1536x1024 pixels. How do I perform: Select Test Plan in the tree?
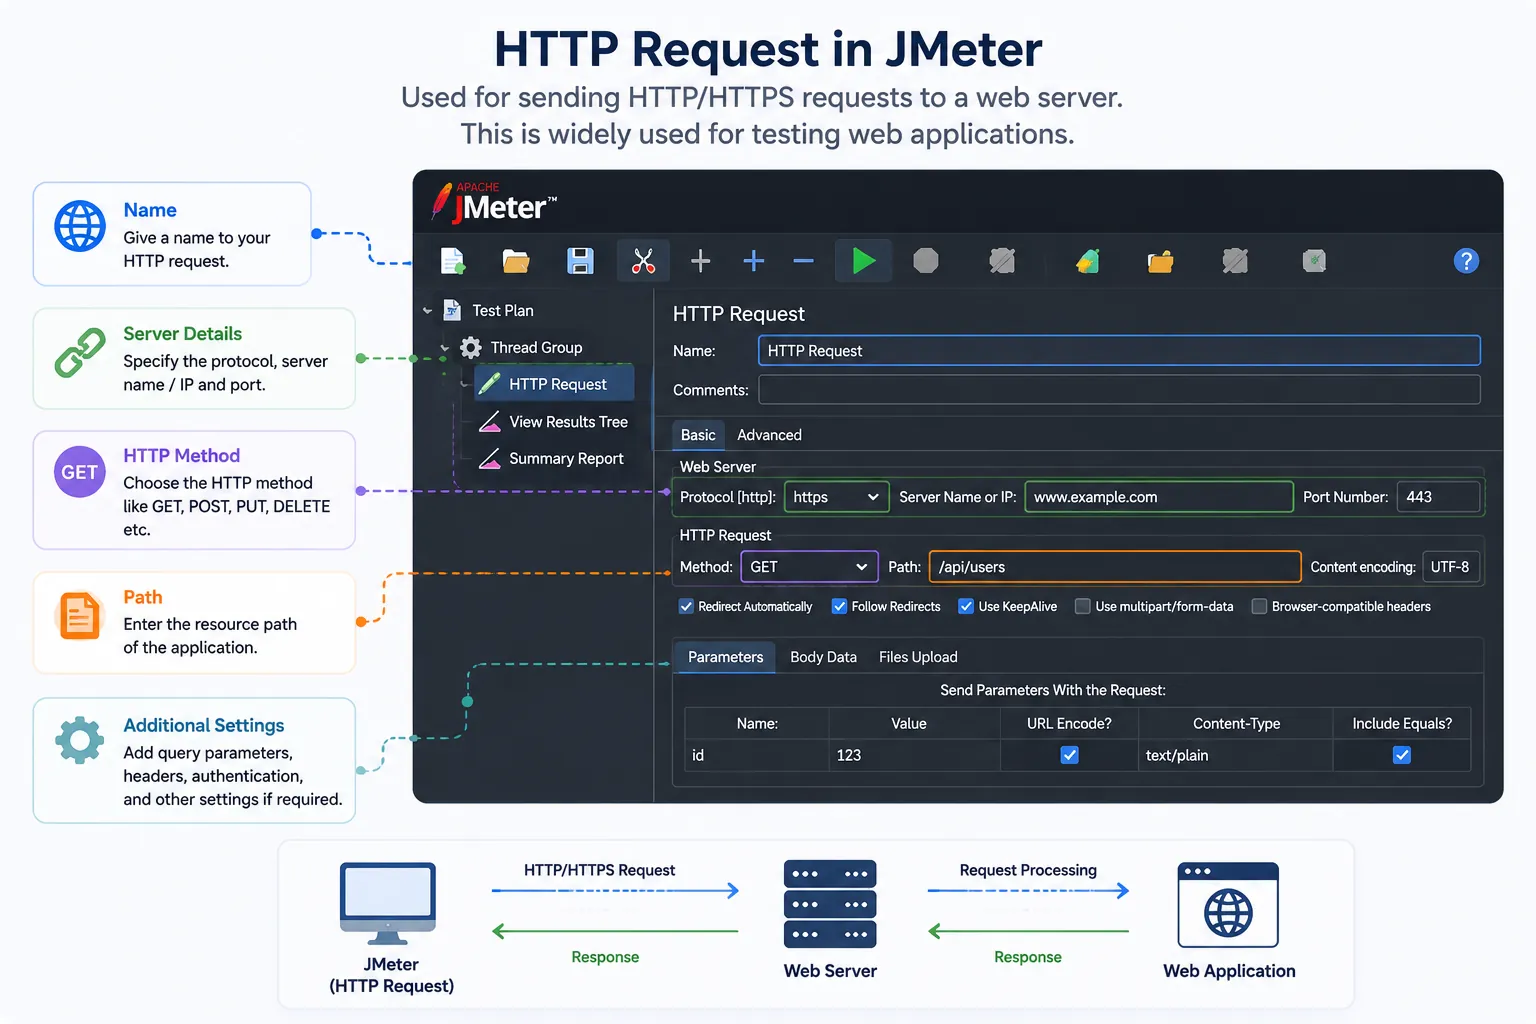click(x=503, y=311)
